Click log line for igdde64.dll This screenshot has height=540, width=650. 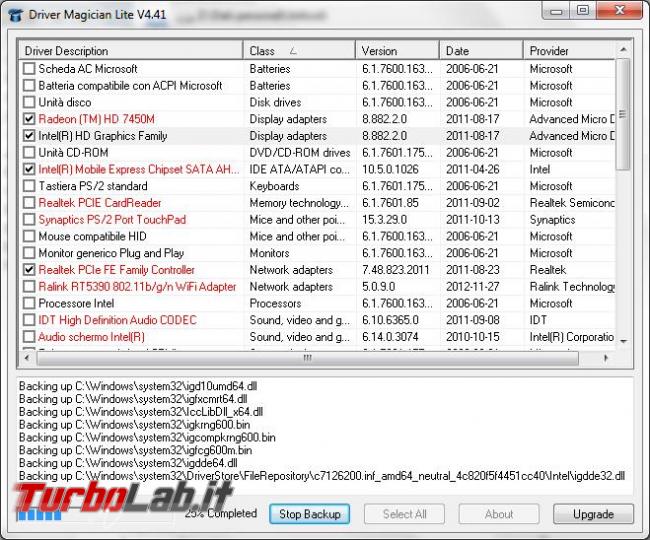click(128, 463)
